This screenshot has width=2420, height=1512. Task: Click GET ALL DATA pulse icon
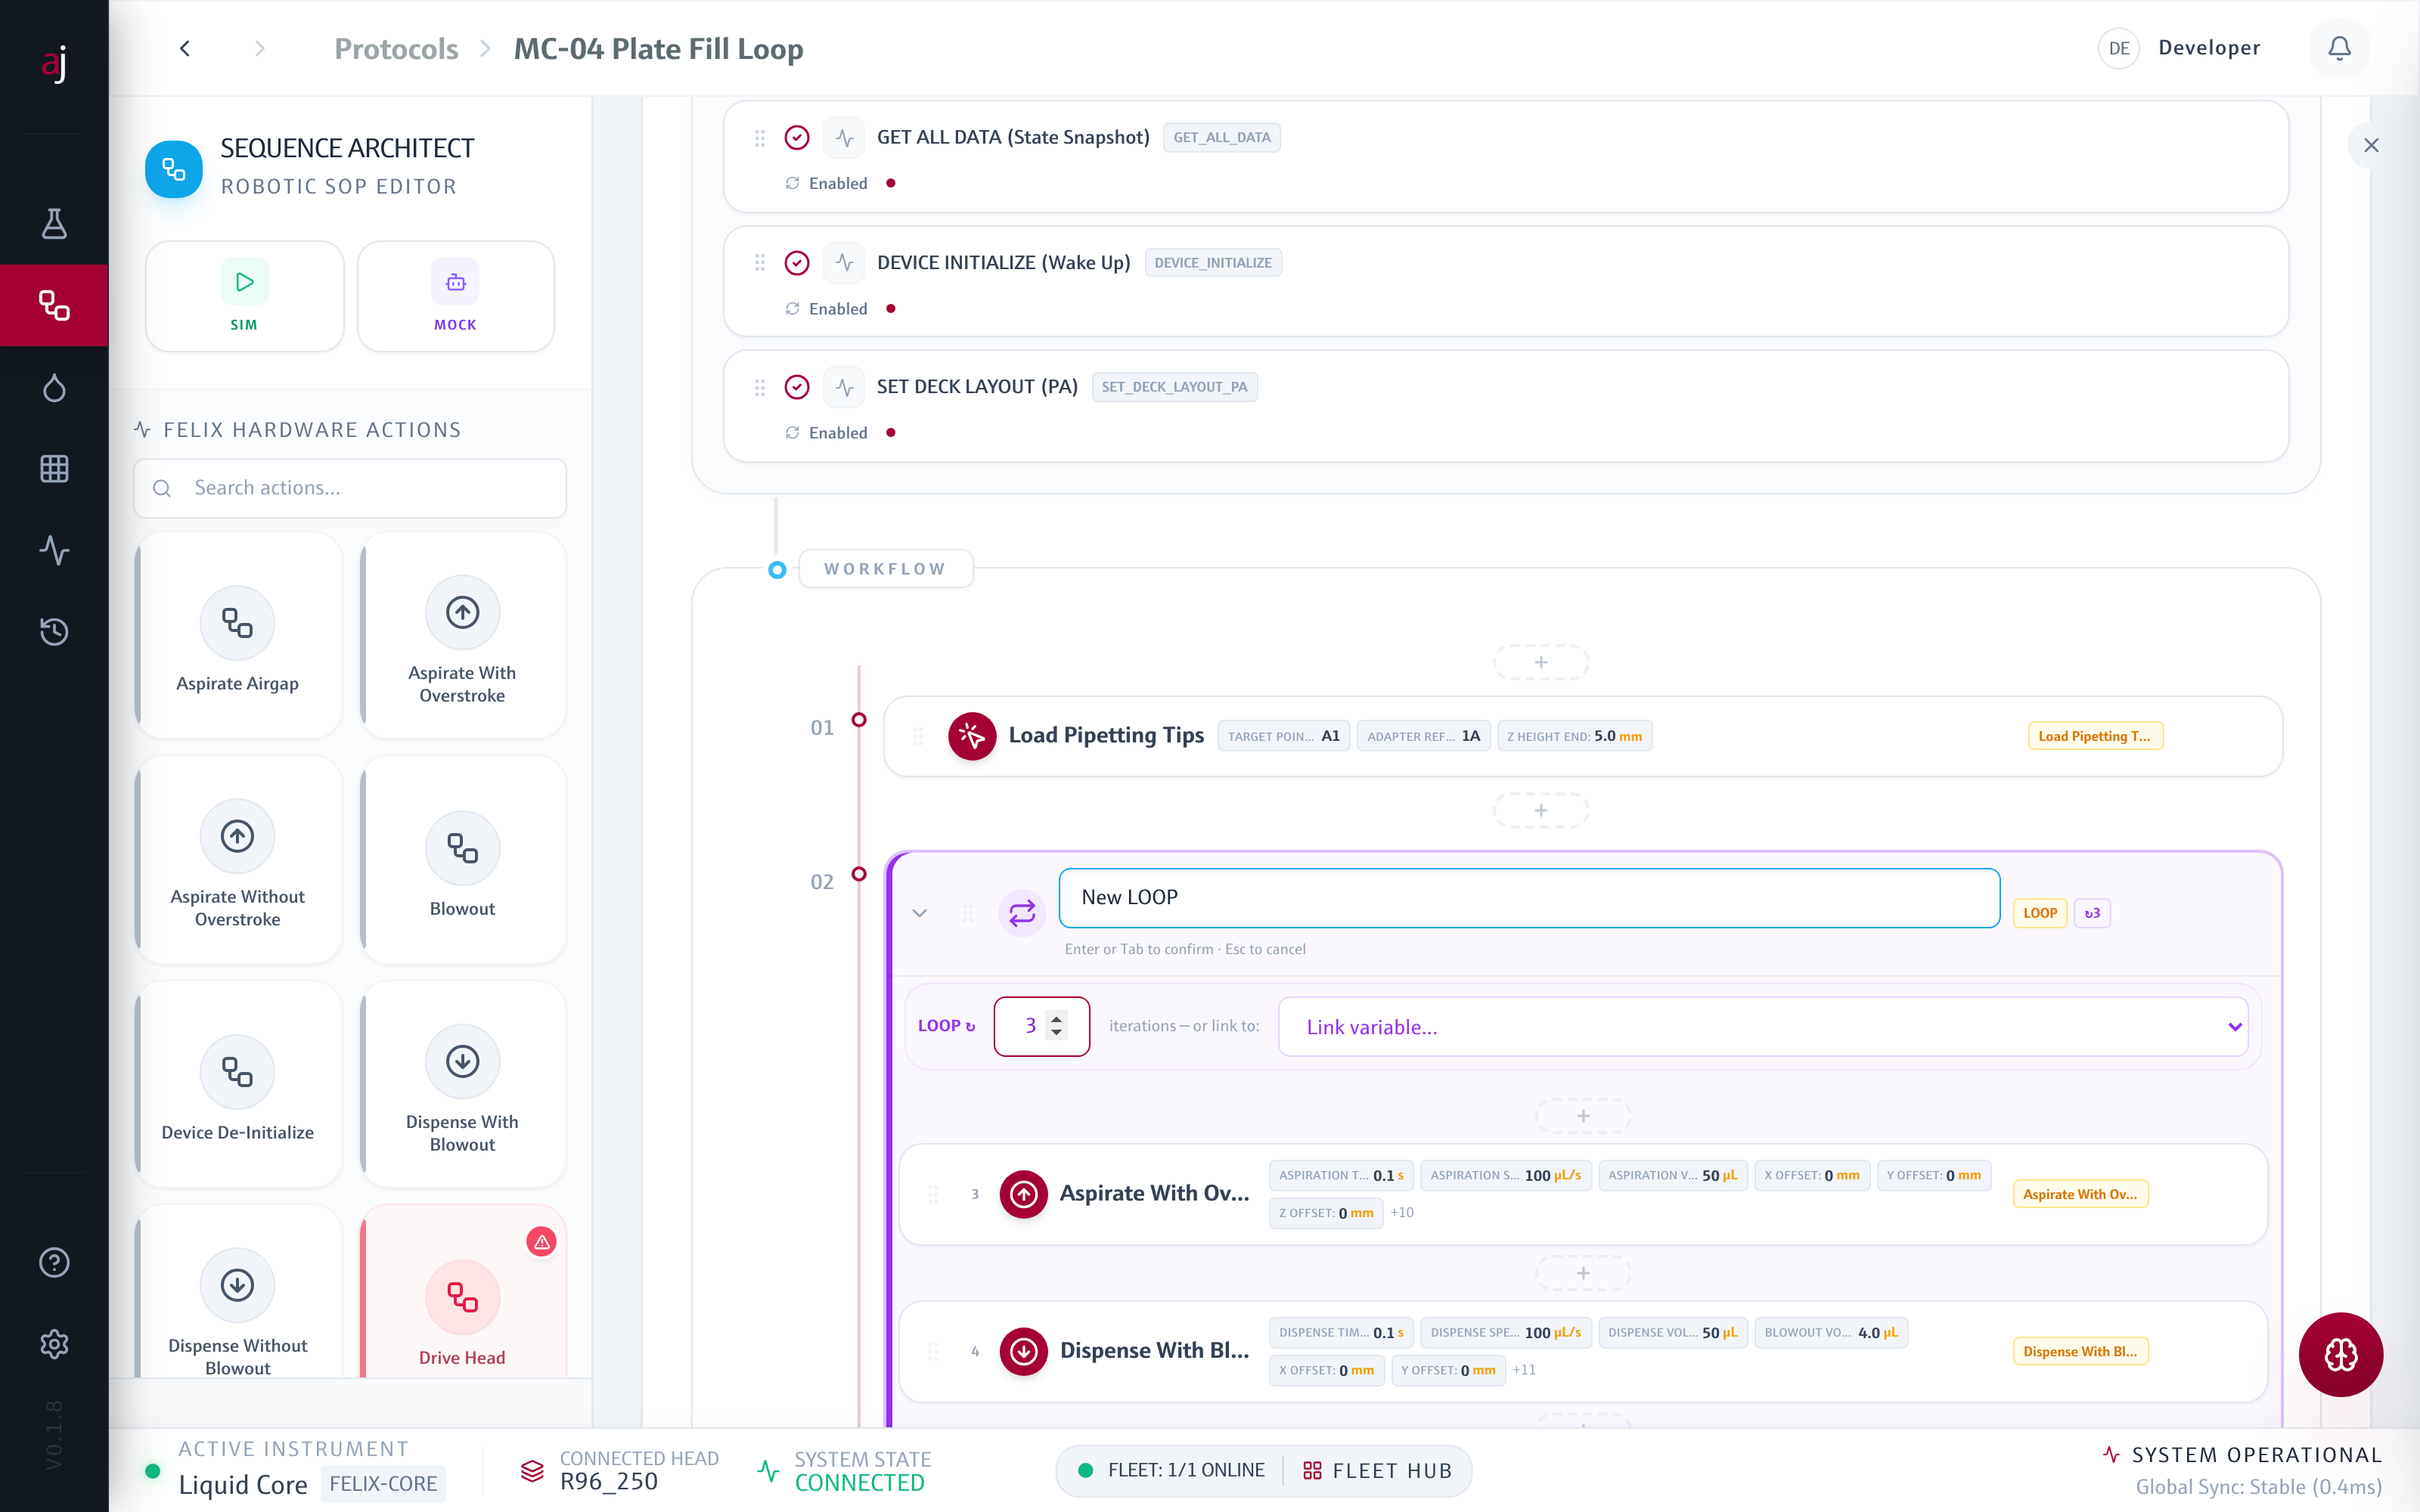pyautogui.click(x=844, y=138)
